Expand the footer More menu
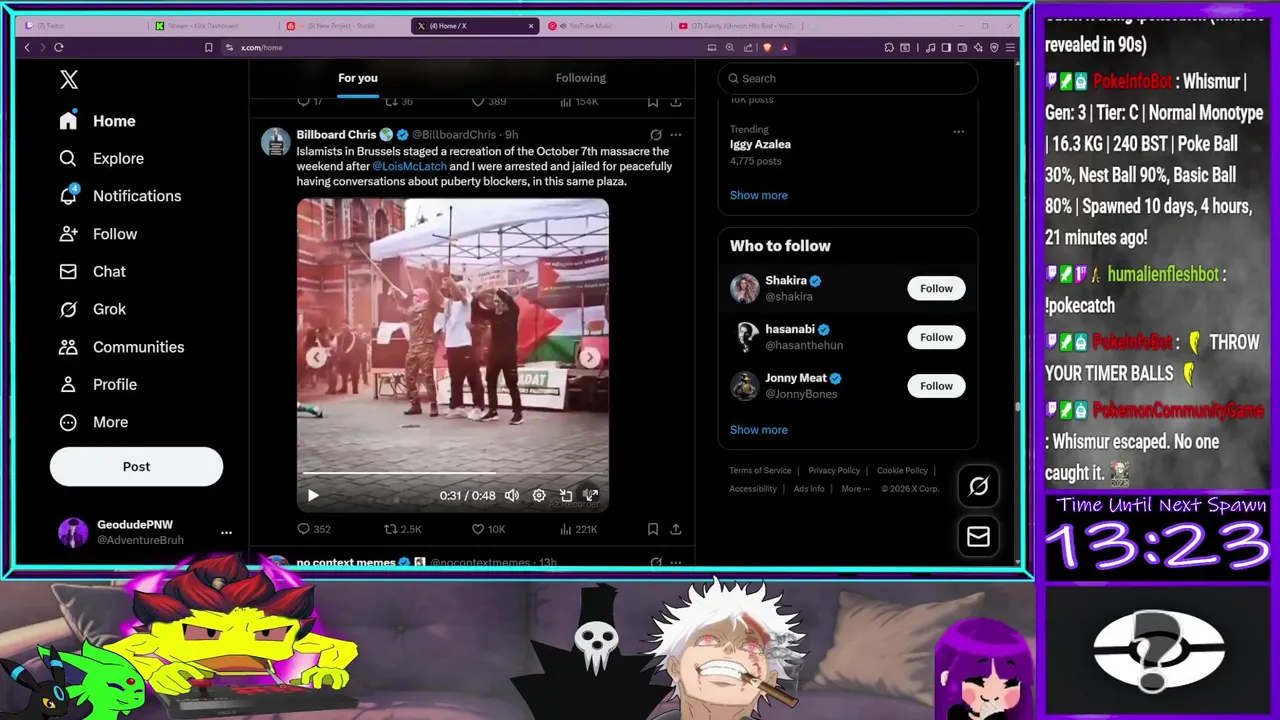This screenshot has width=1280, height=720. (x=855, y=489)
